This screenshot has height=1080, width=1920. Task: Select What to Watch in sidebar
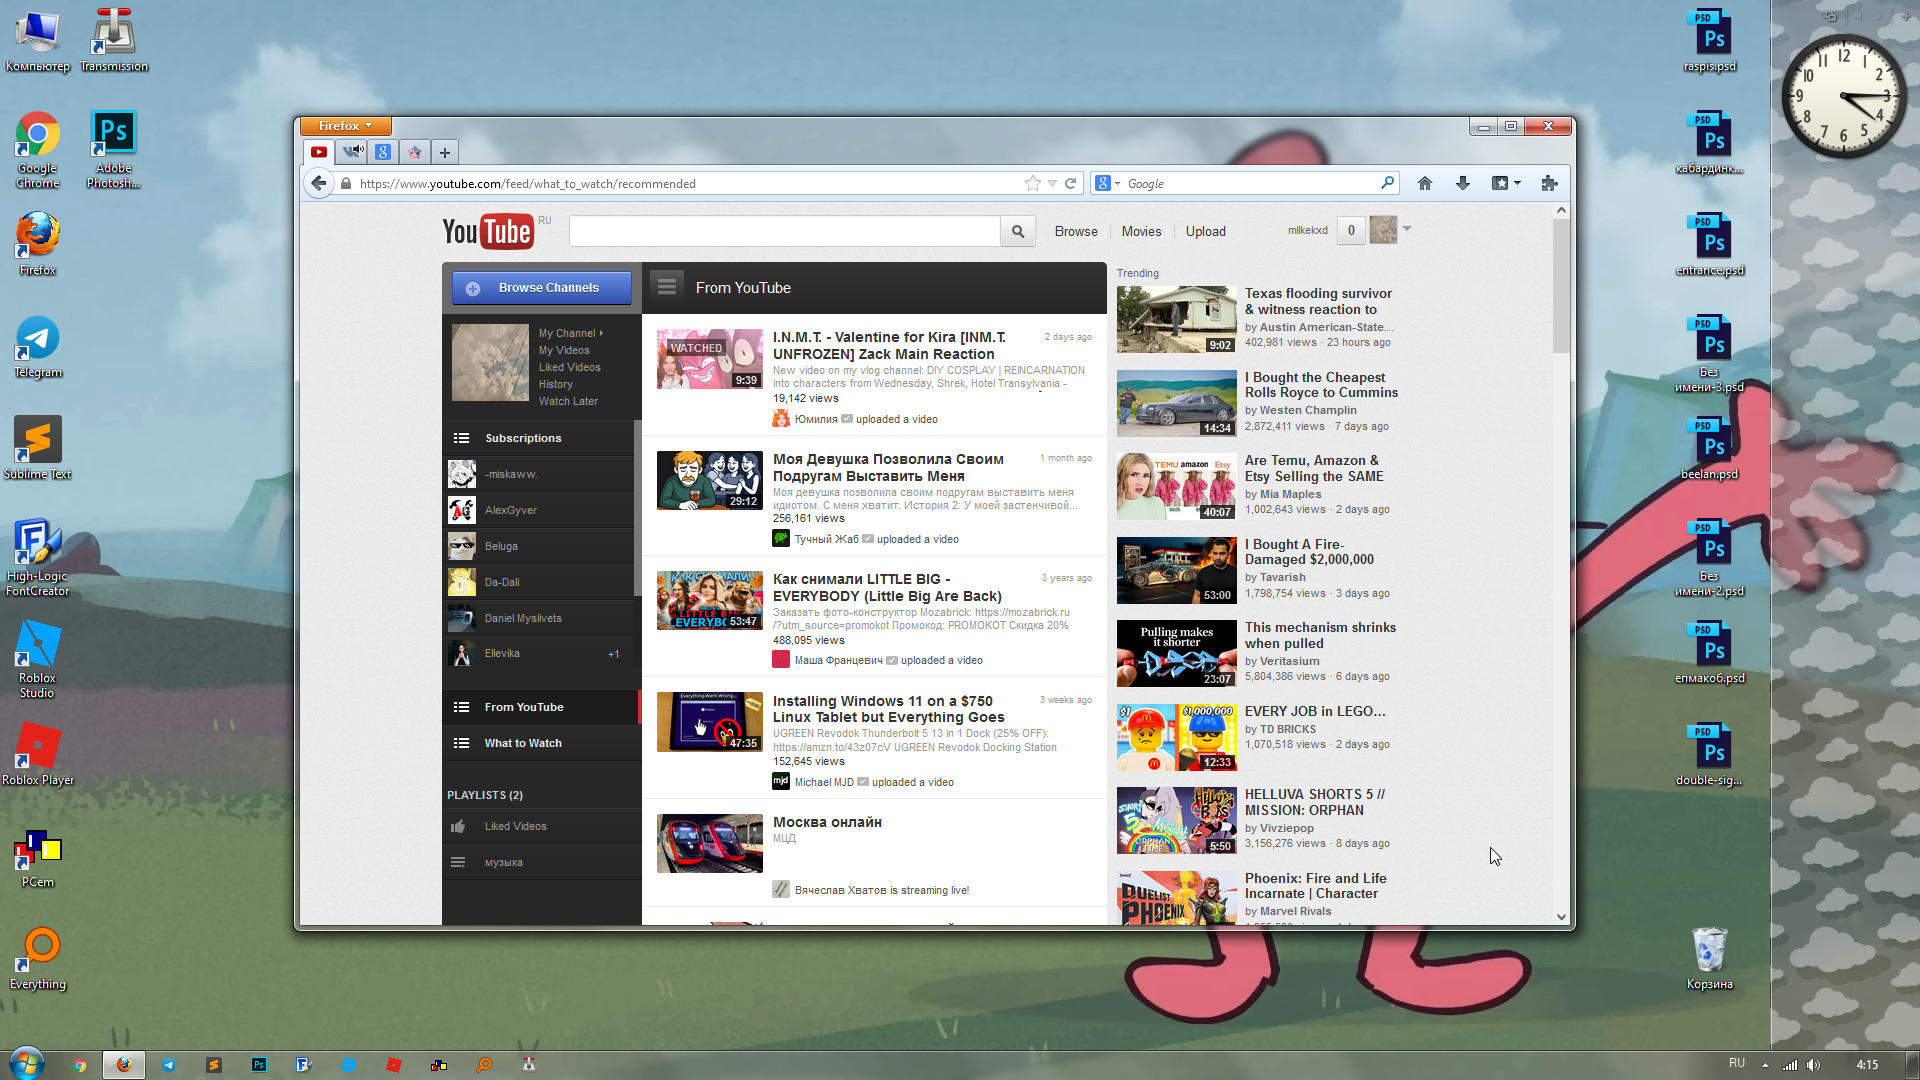pyautogui.click(x=523, y=743)
